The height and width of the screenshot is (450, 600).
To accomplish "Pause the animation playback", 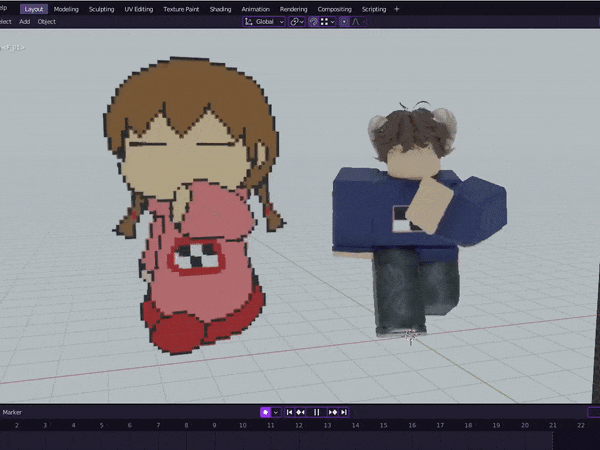I will (317, 412).
